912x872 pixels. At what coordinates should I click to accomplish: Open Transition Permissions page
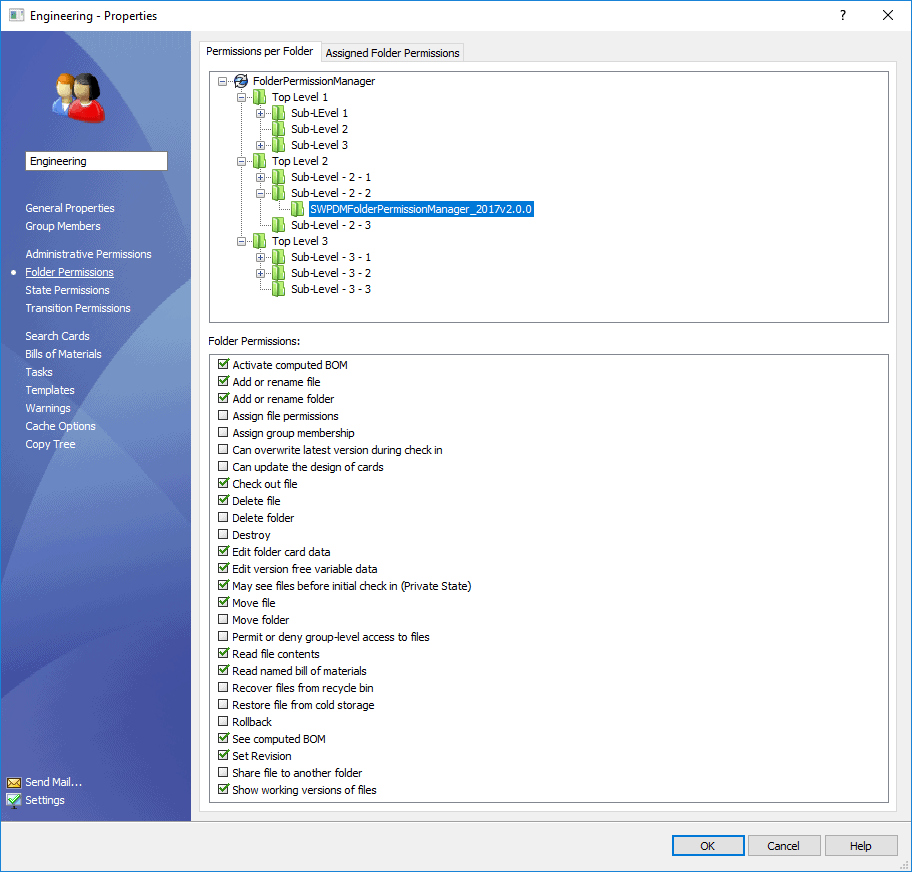78,308
